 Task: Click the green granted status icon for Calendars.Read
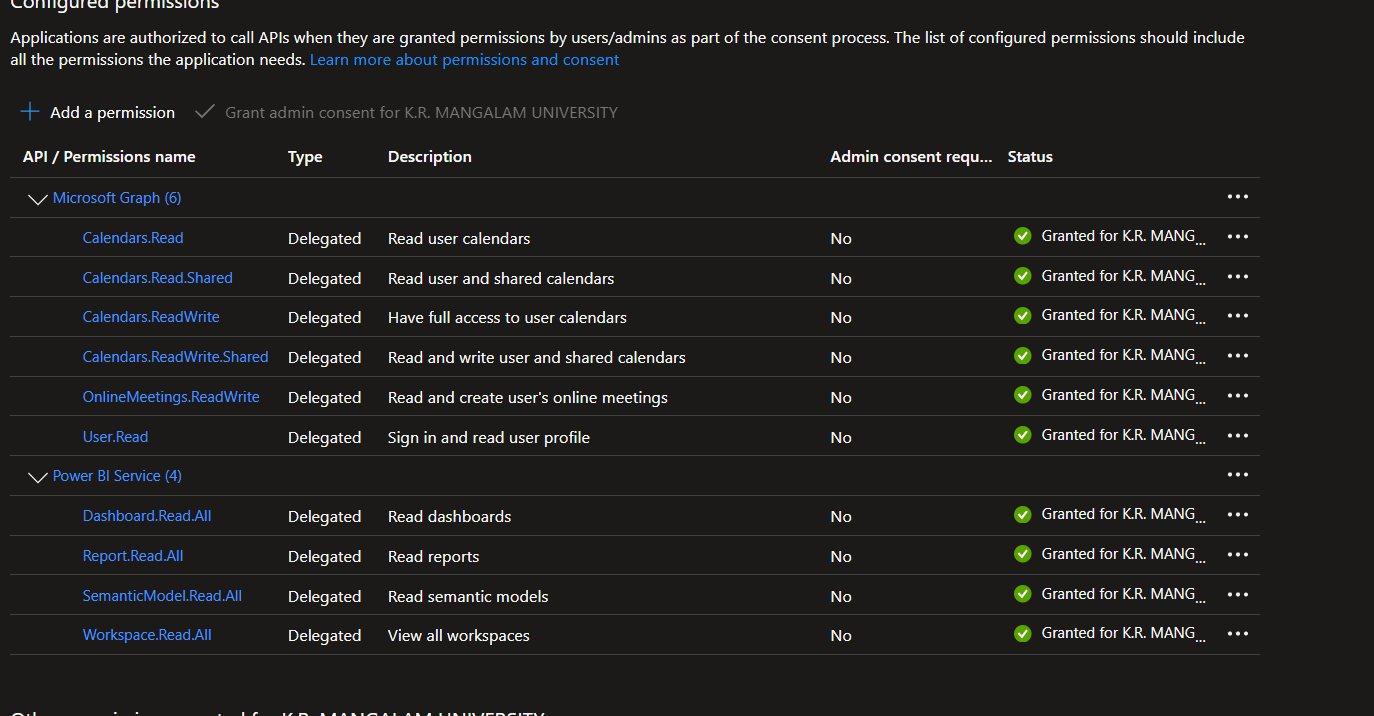pyautogui.click(x=1022, y=235)
